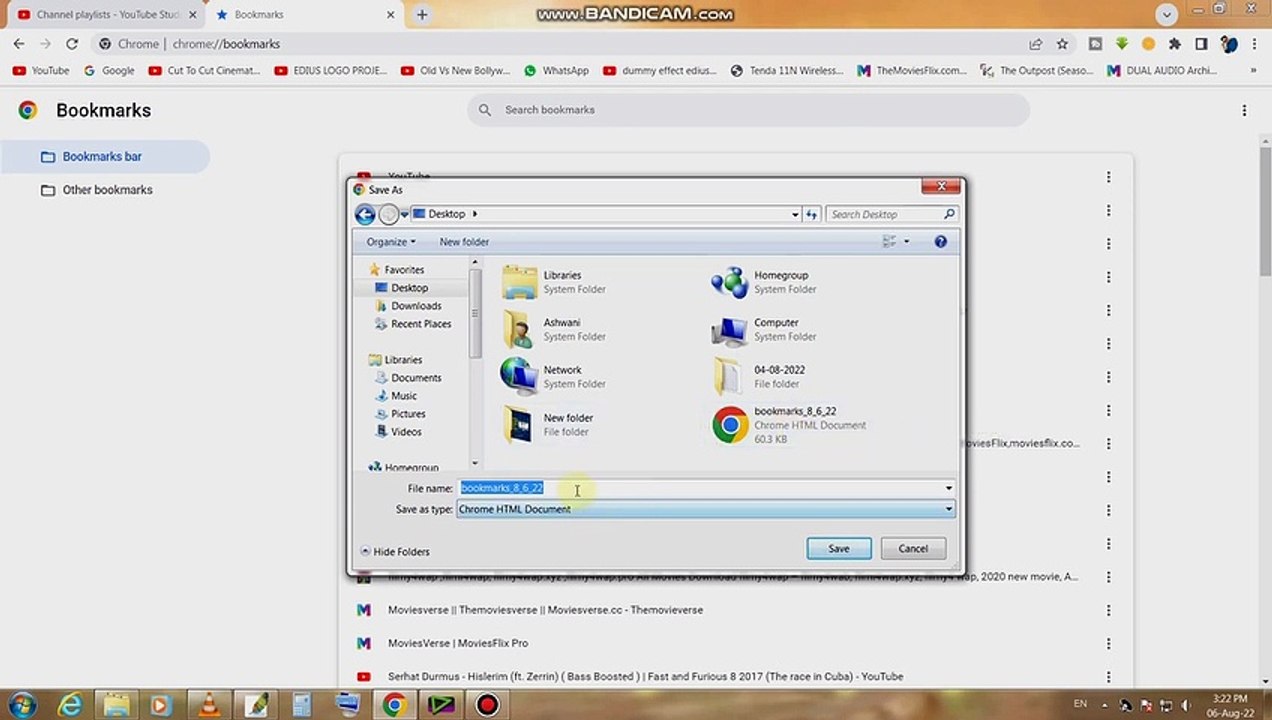This screenshot has width=1272, height=720.
Task: Select Desktop under Favorites
Action: pos(409,288)
